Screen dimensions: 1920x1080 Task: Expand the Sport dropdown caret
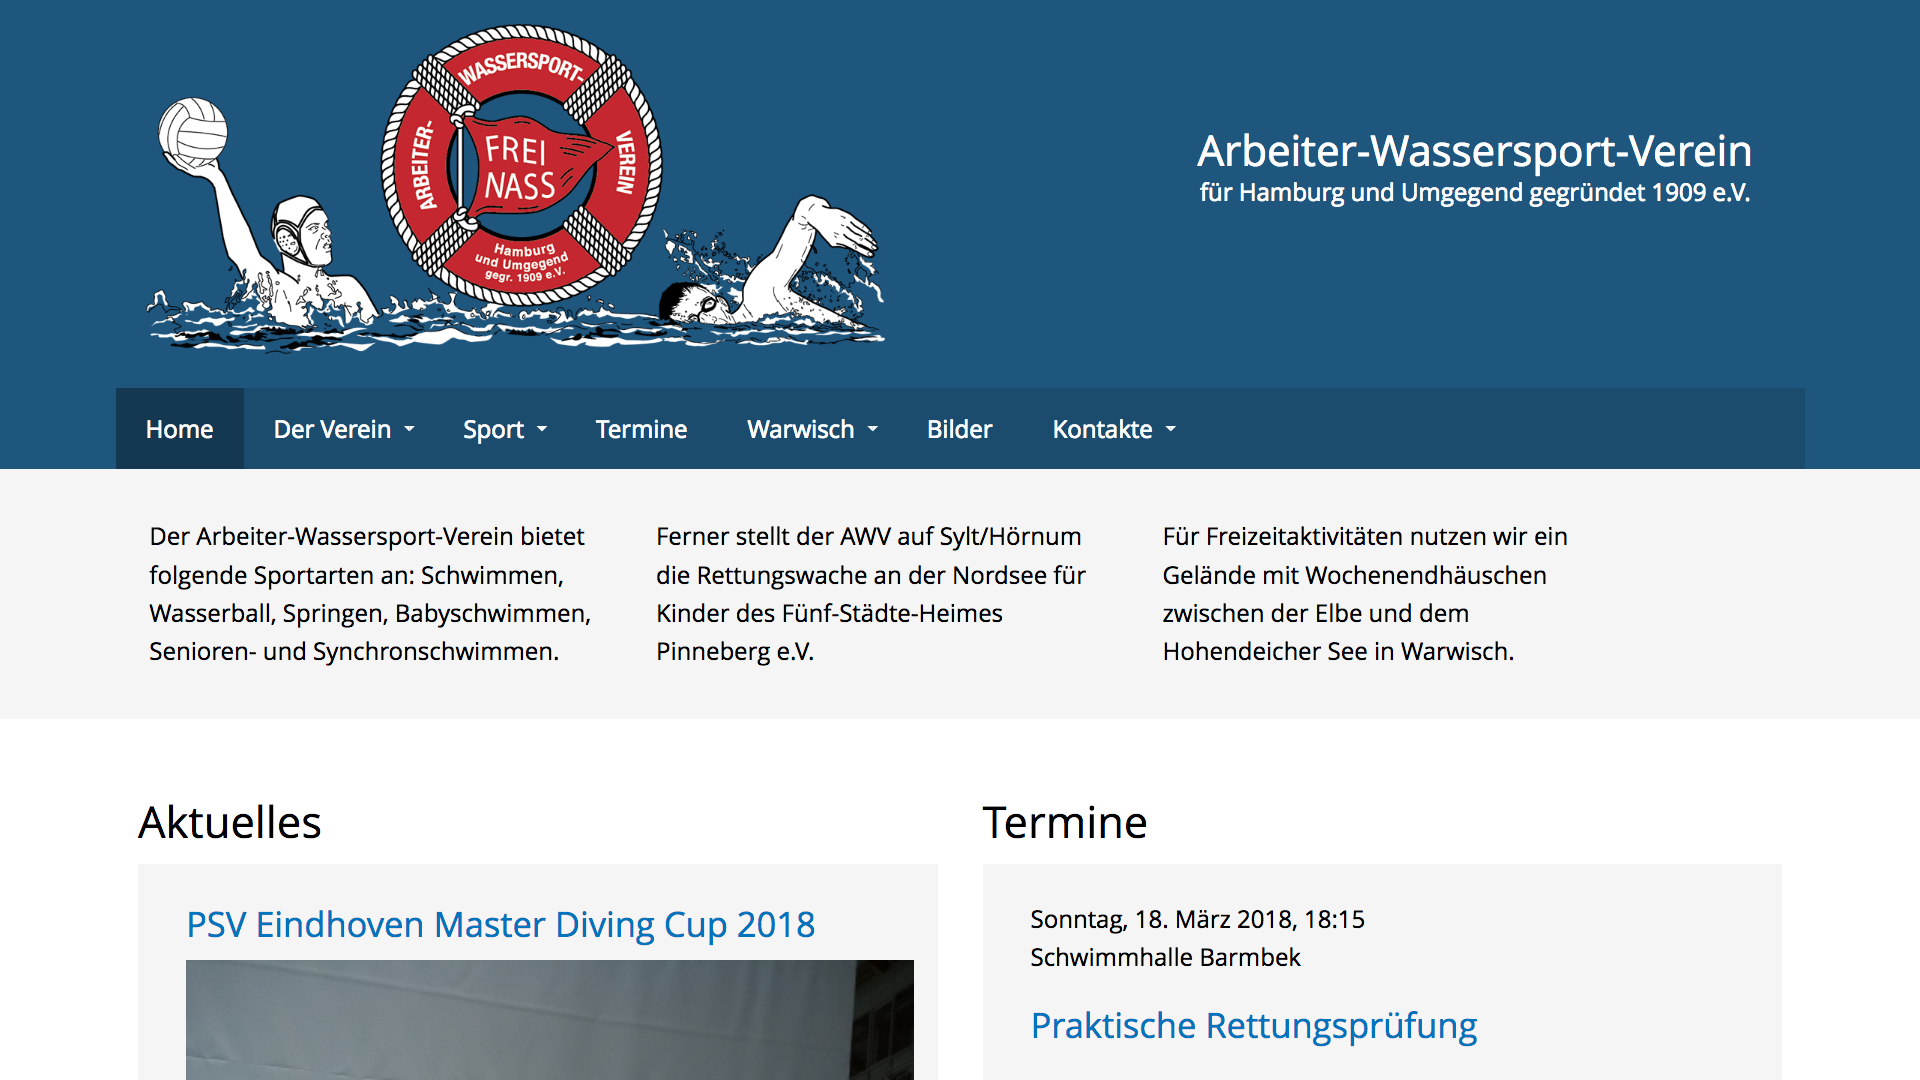click(542, 430)
